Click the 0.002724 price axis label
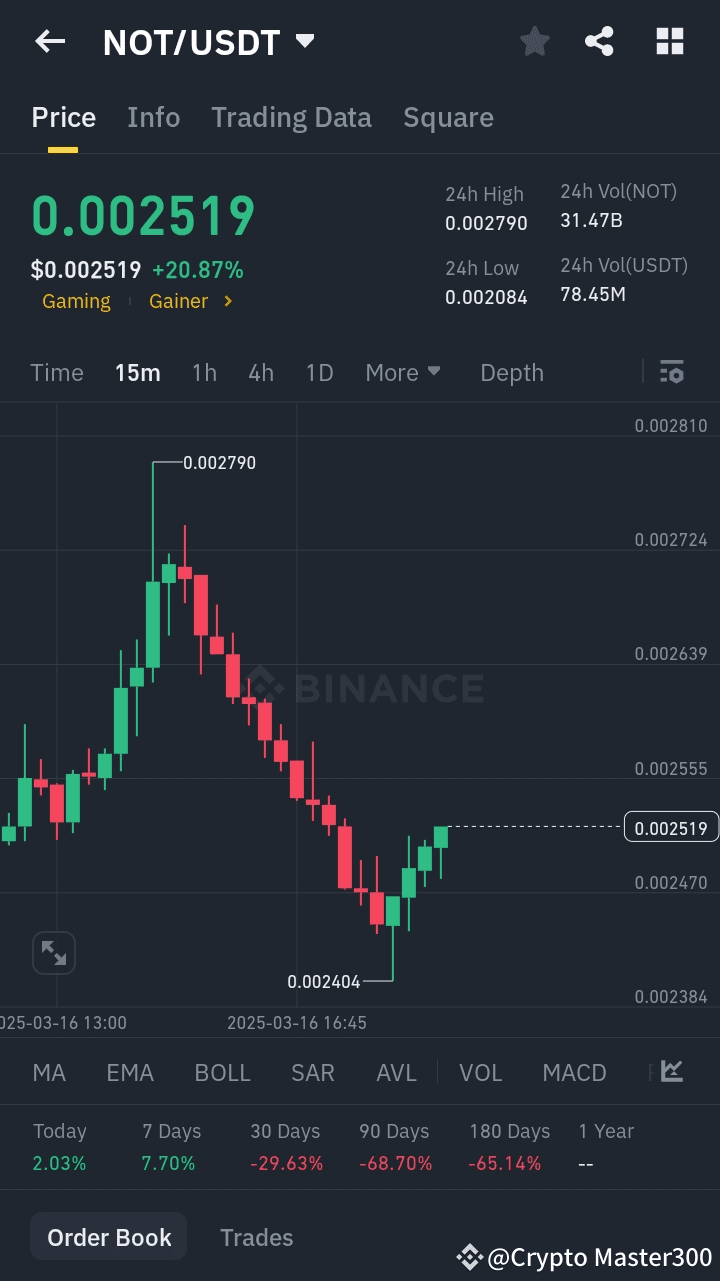Viewport: 720px width, 1281px height. (x=671, y=540)
